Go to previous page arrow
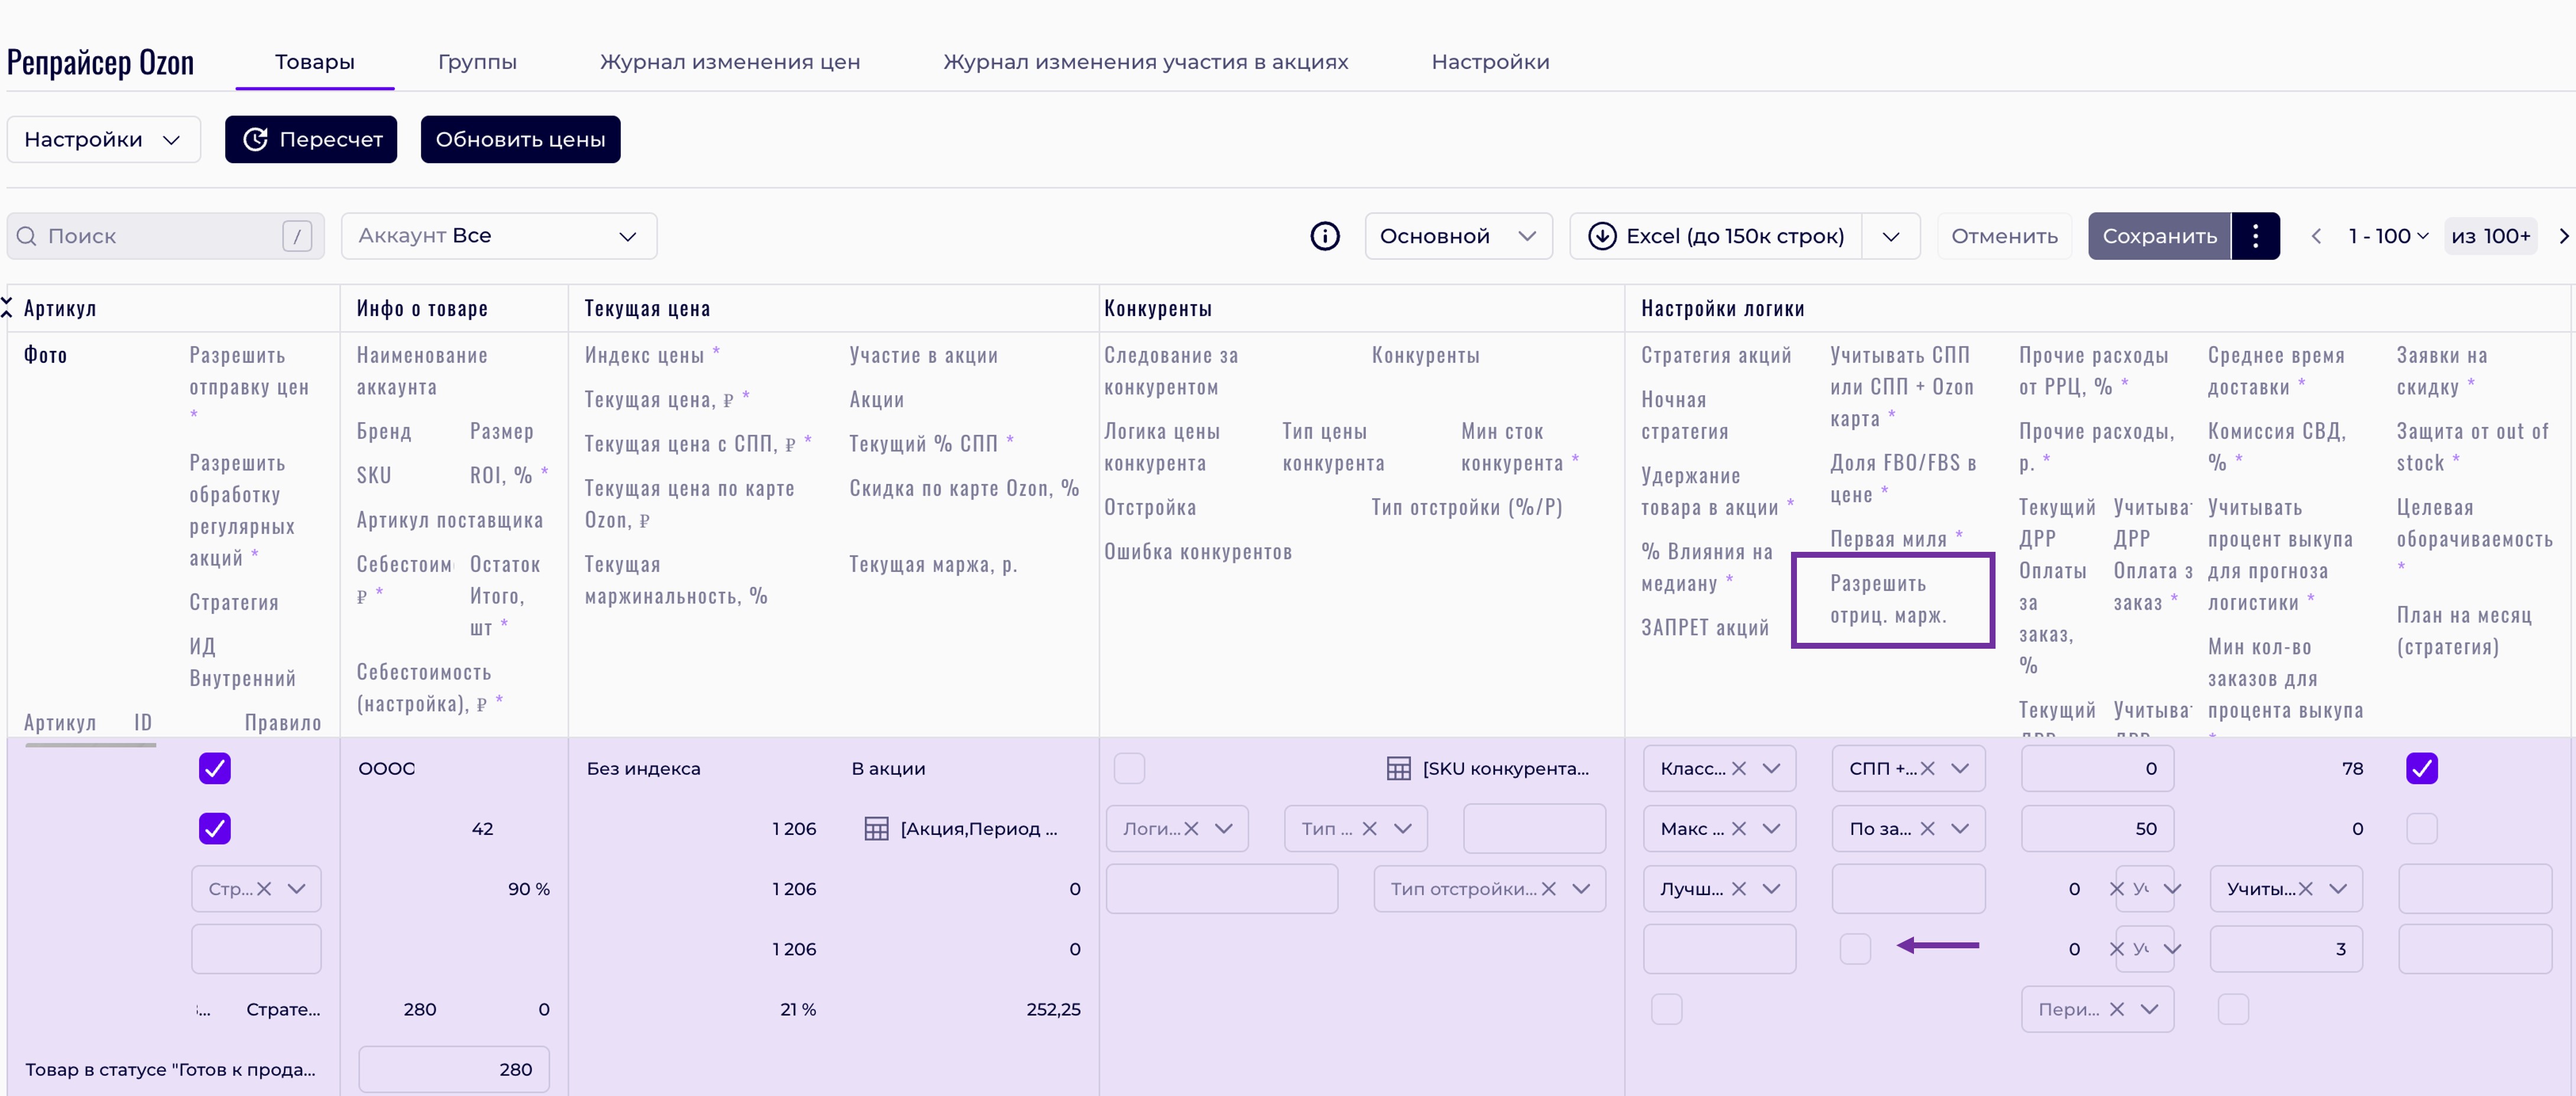Image resolution: width=2576 pixels, height=1096 pixels. coord(2316,236)
